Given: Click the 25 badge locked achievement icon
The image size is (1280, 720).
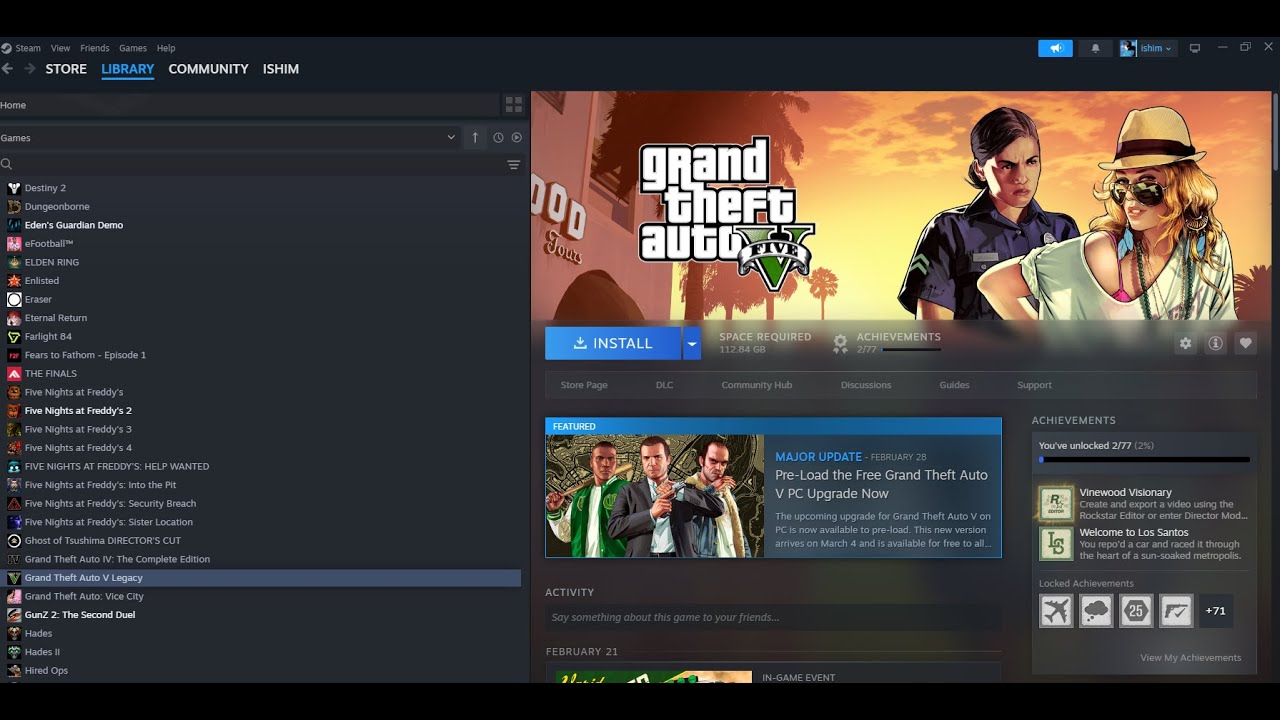Looking at the screenshot, I should [1136, 610].
